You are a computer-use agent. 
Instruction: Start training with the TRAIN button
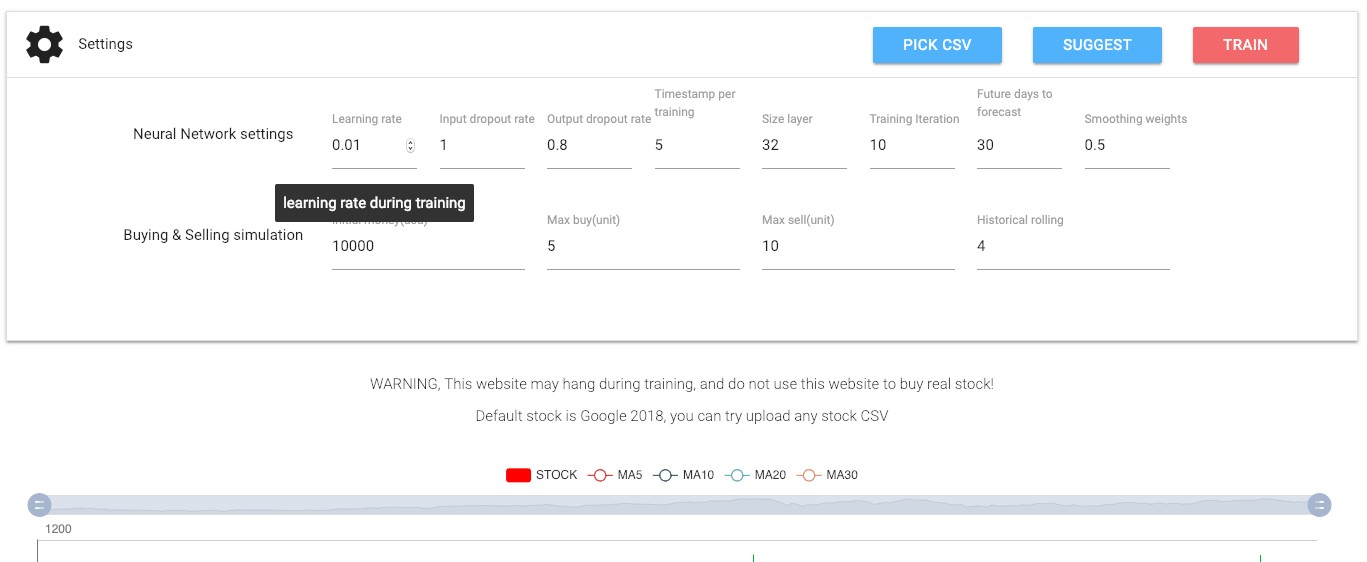(1245, 45)
